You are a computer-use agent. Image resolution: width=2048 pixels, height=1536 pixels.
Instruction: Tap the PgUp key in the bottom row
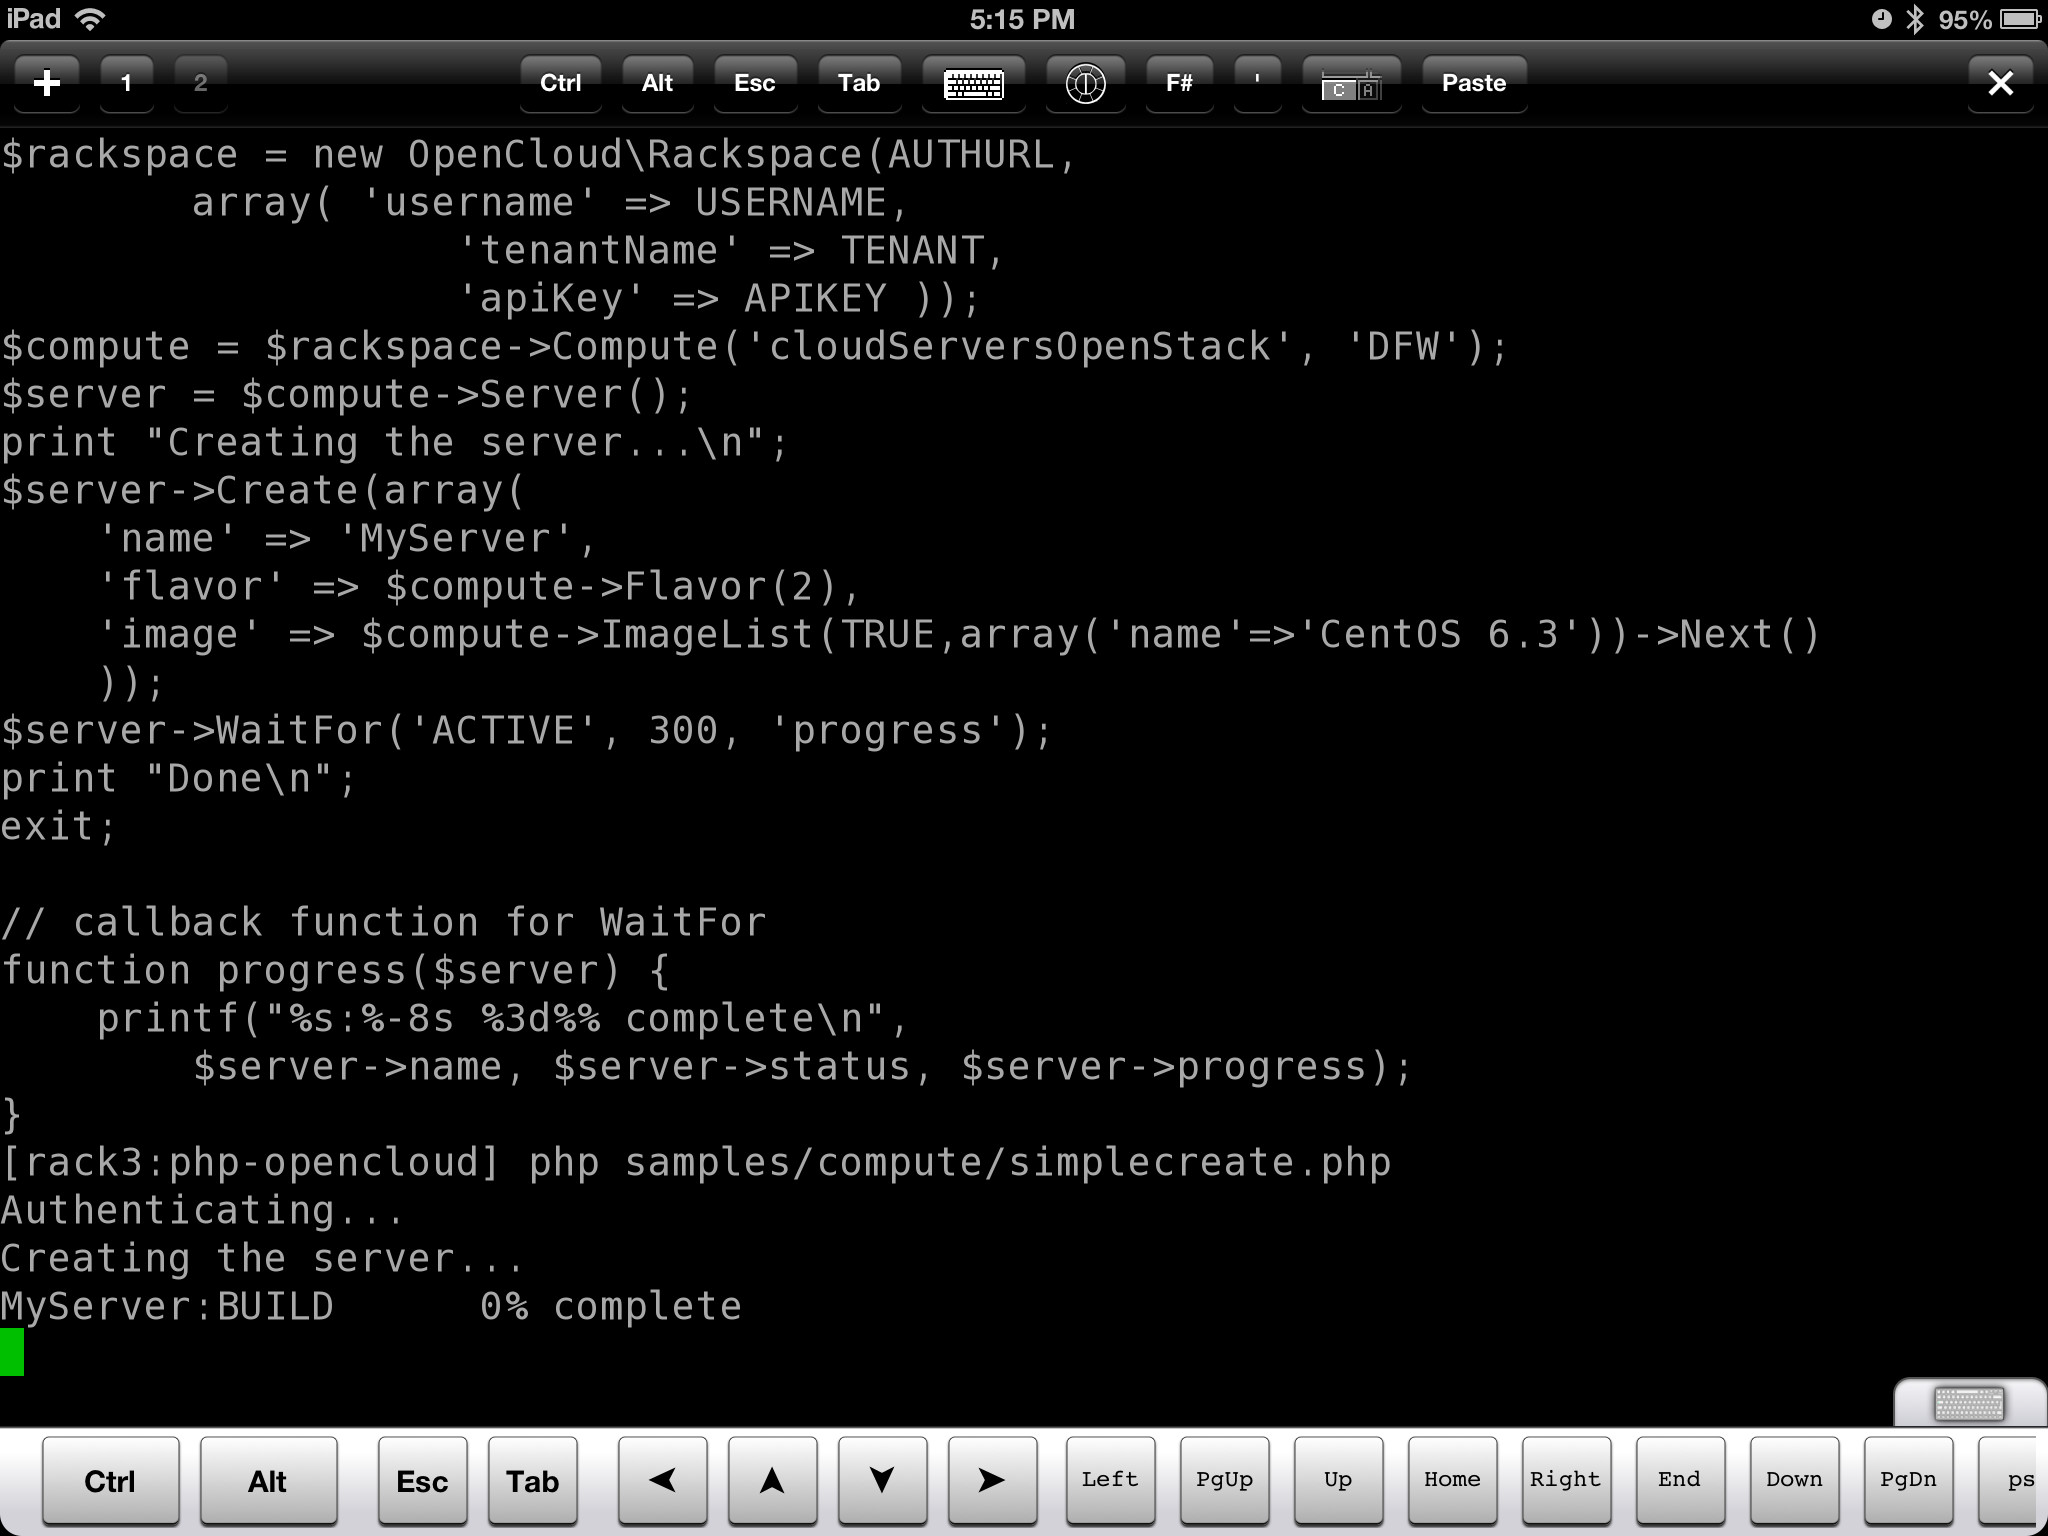[x=1224, y=1480]
